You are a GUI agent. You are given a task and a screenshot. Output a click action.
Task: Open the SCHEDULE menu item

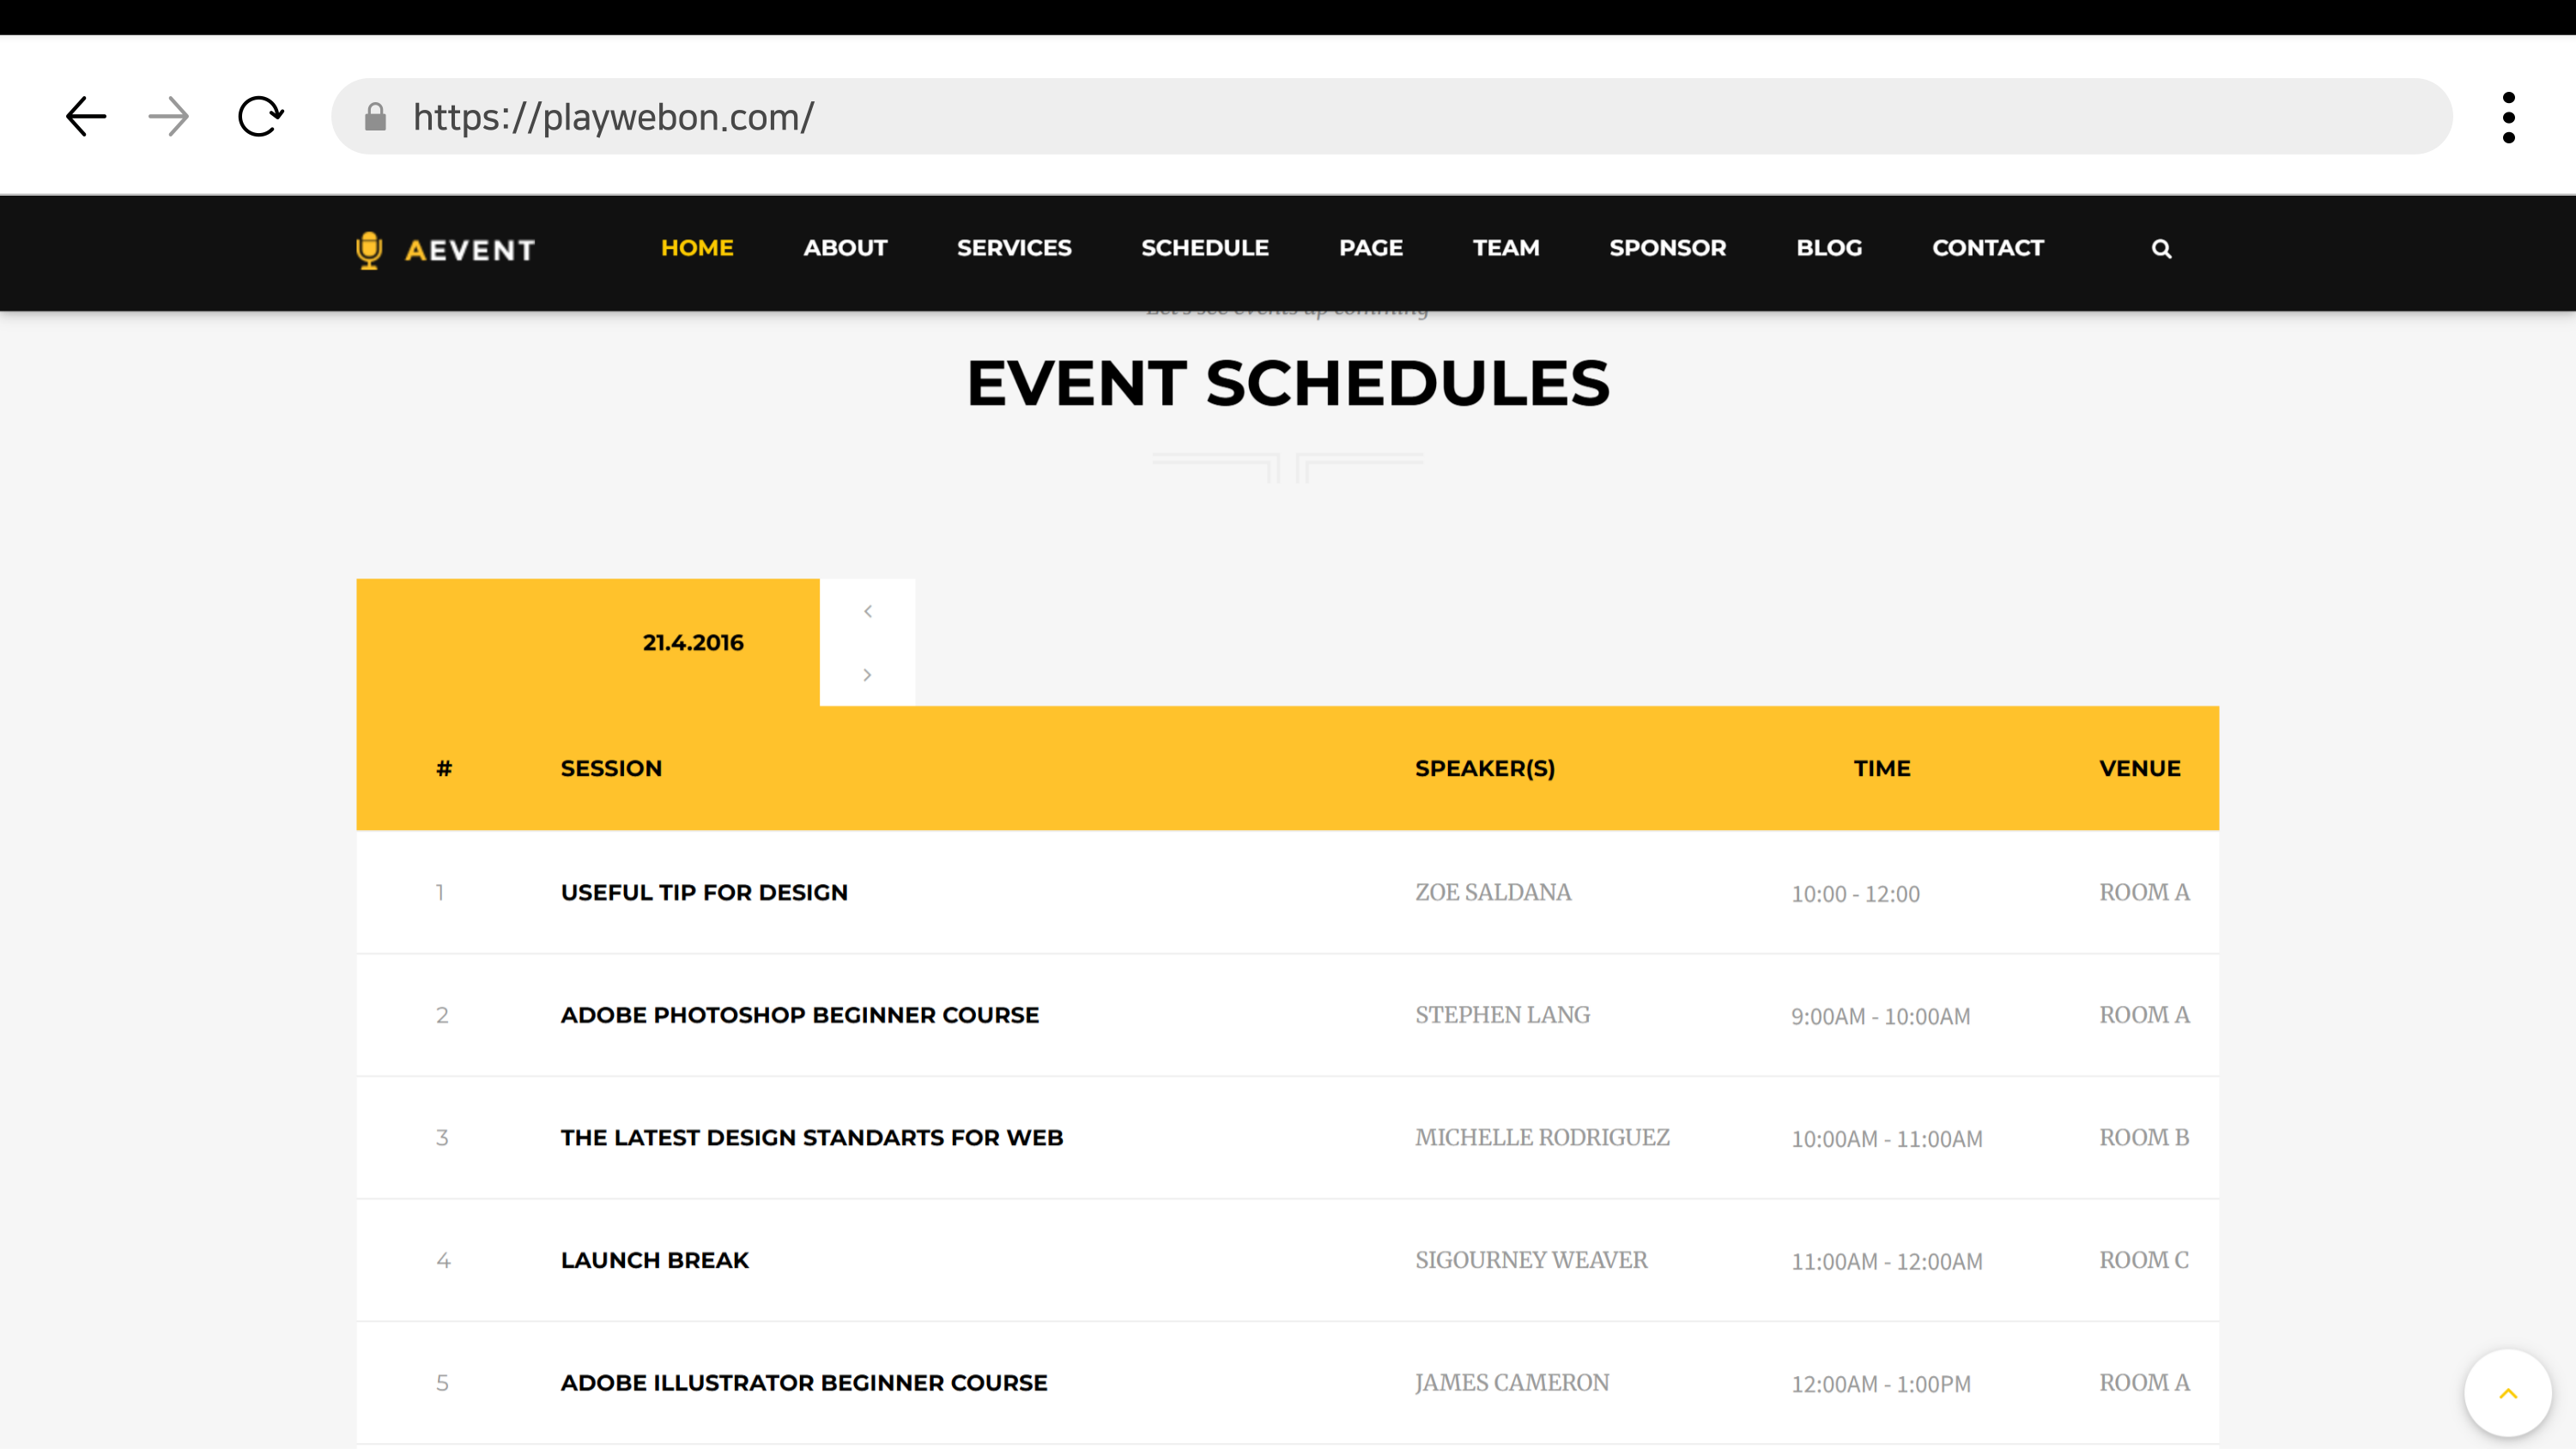[x=1204, y=248]
